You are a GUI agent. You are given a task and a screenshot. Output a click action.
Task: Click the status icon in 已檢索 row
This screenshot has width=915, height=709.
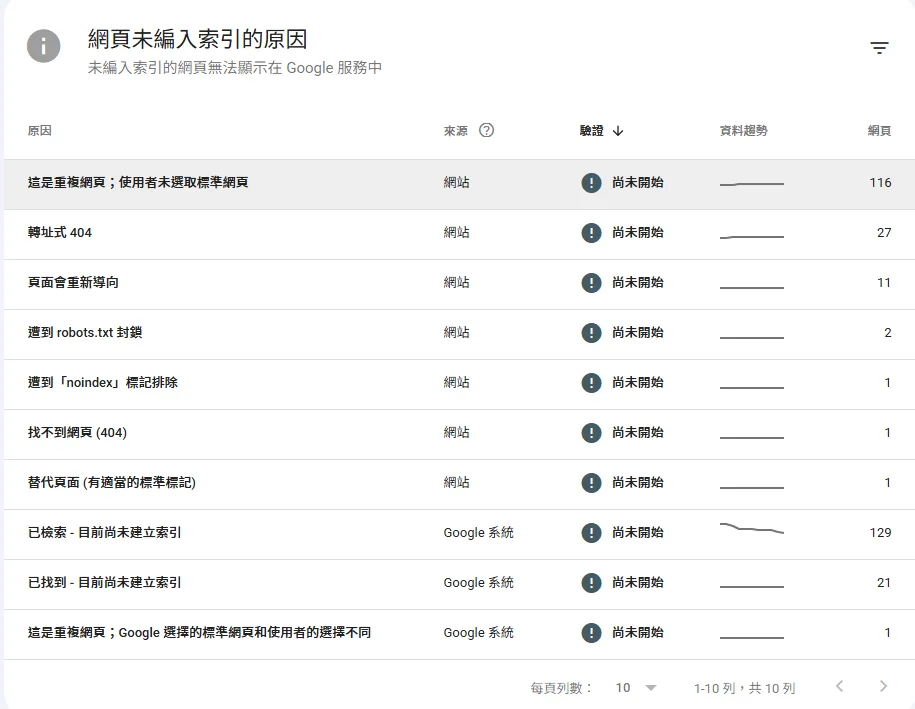[591, 533]
